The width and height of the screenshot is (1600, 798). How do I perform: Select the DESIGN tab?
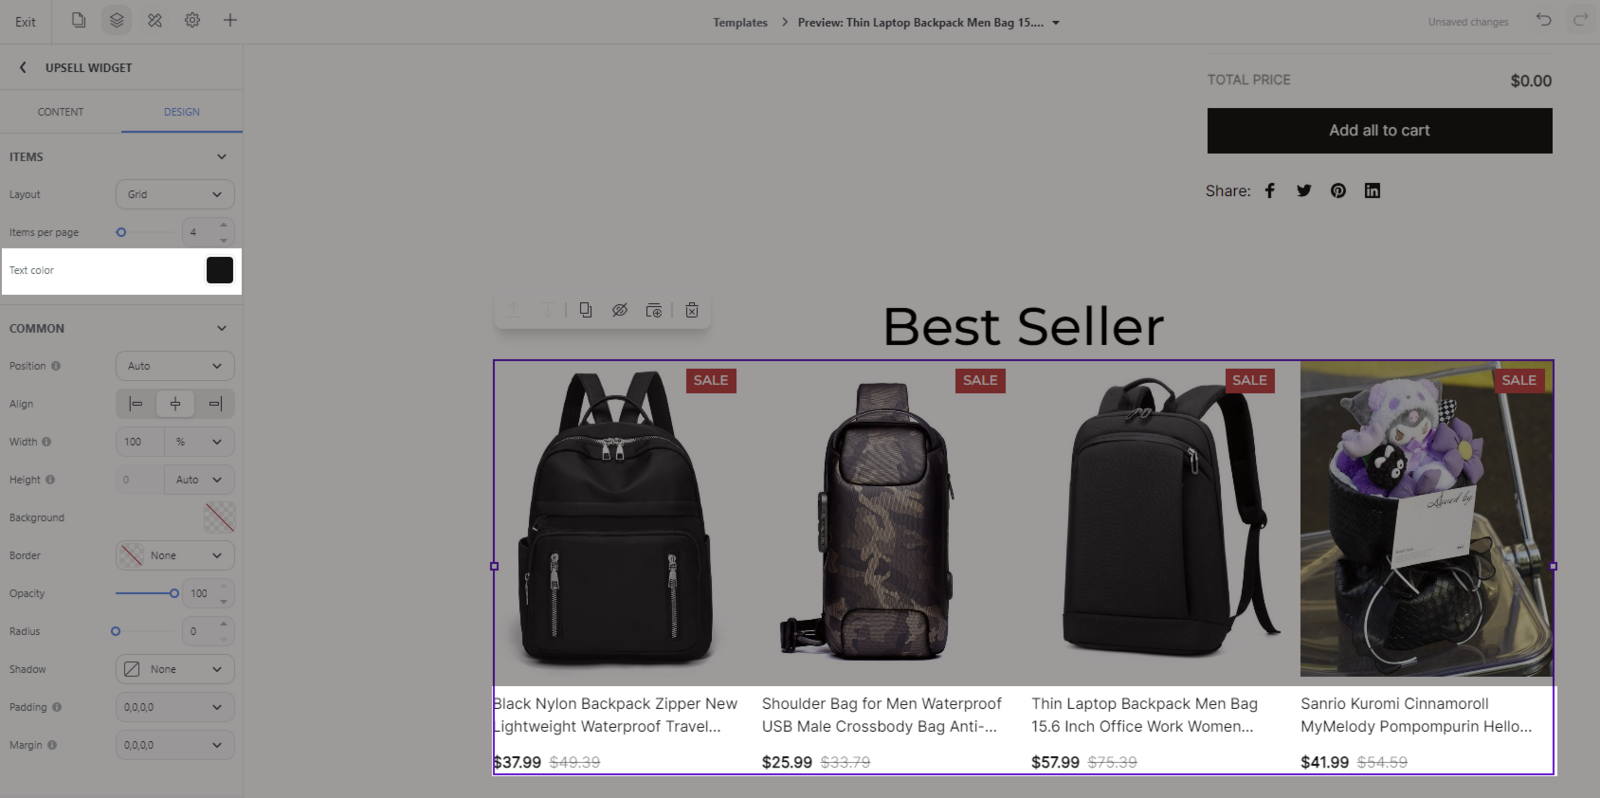tap(182, 112)
